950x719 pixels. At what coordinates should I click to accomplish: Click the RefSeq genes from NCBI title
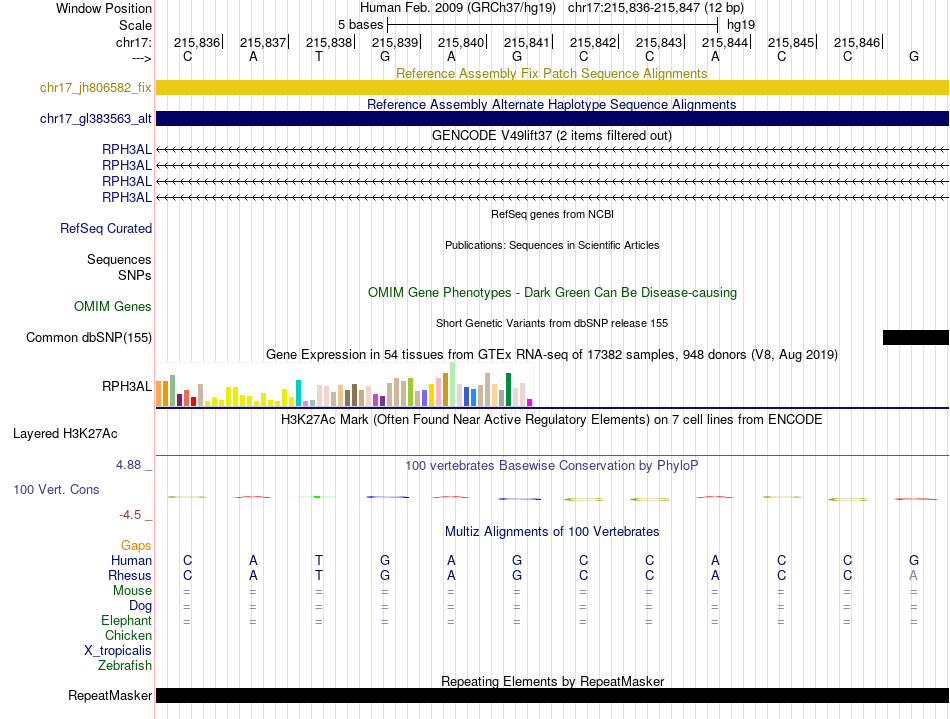(x=552, y=214)
